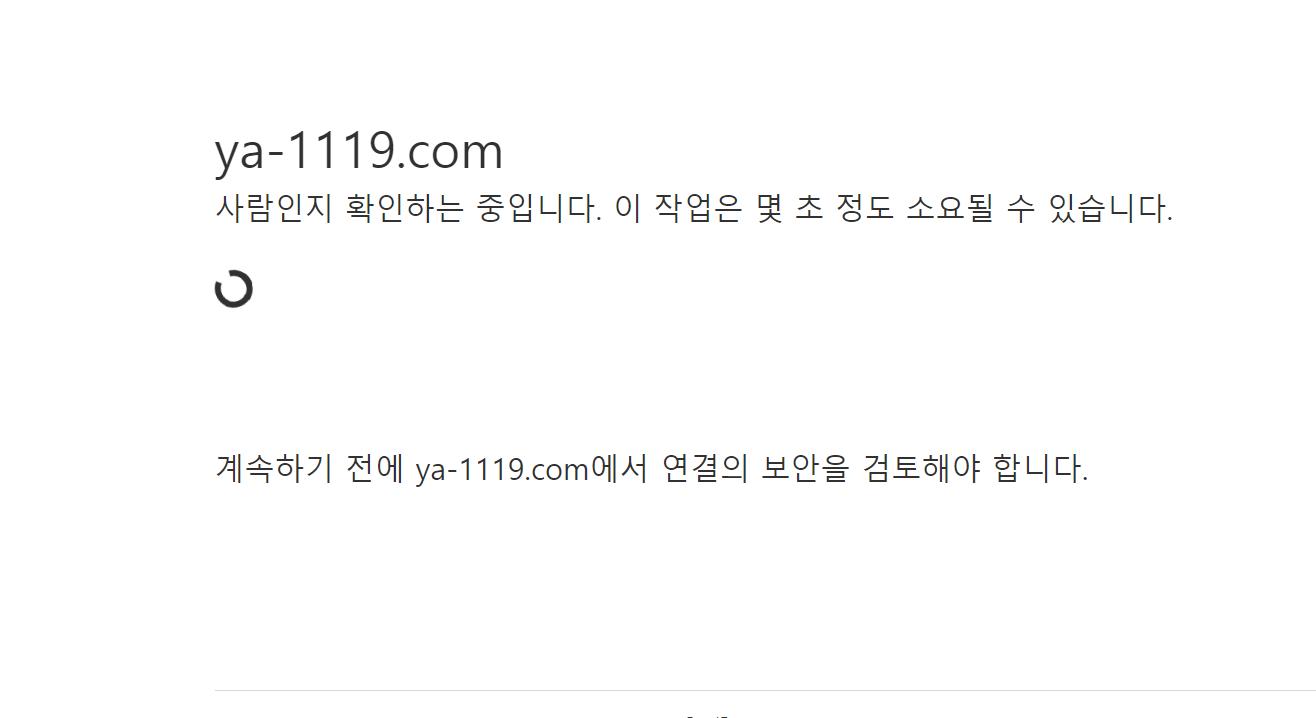Screen dimensions: 1316x718
Task: Click the word 계속하기 starting security sentence
Action: [273, 468]
